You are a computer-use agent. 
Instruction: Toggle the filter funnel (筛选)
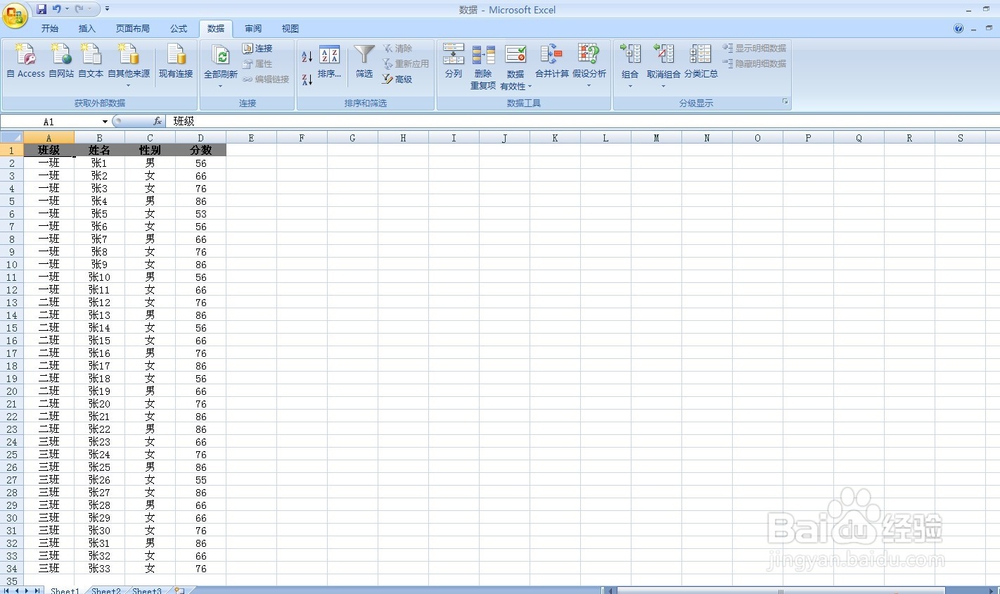click(364, 61)
